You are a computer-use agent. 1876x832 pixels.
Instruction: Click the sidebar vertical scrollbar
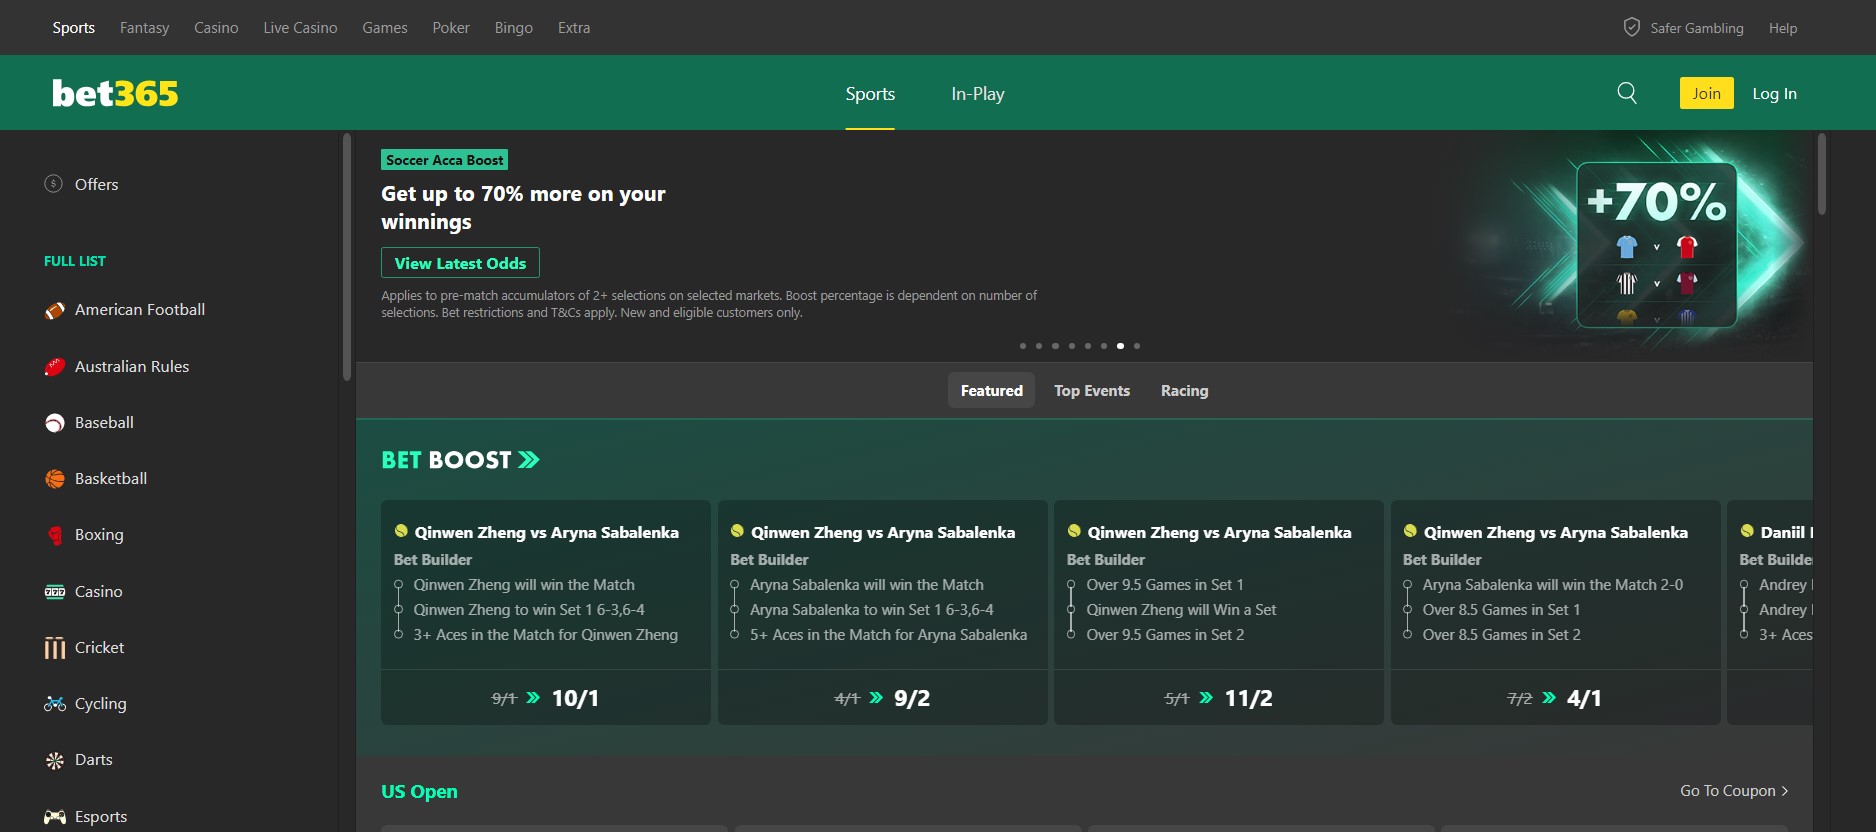click(347, 257)
